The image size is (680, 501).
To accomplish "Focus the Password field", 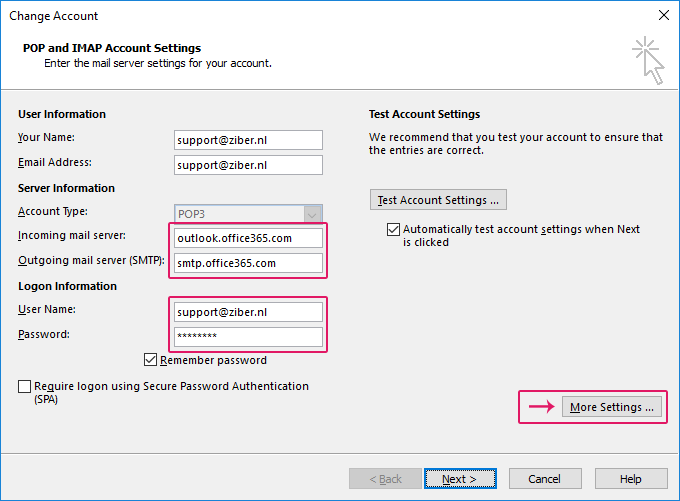I will pyautogui.click(x=248, y=337).
